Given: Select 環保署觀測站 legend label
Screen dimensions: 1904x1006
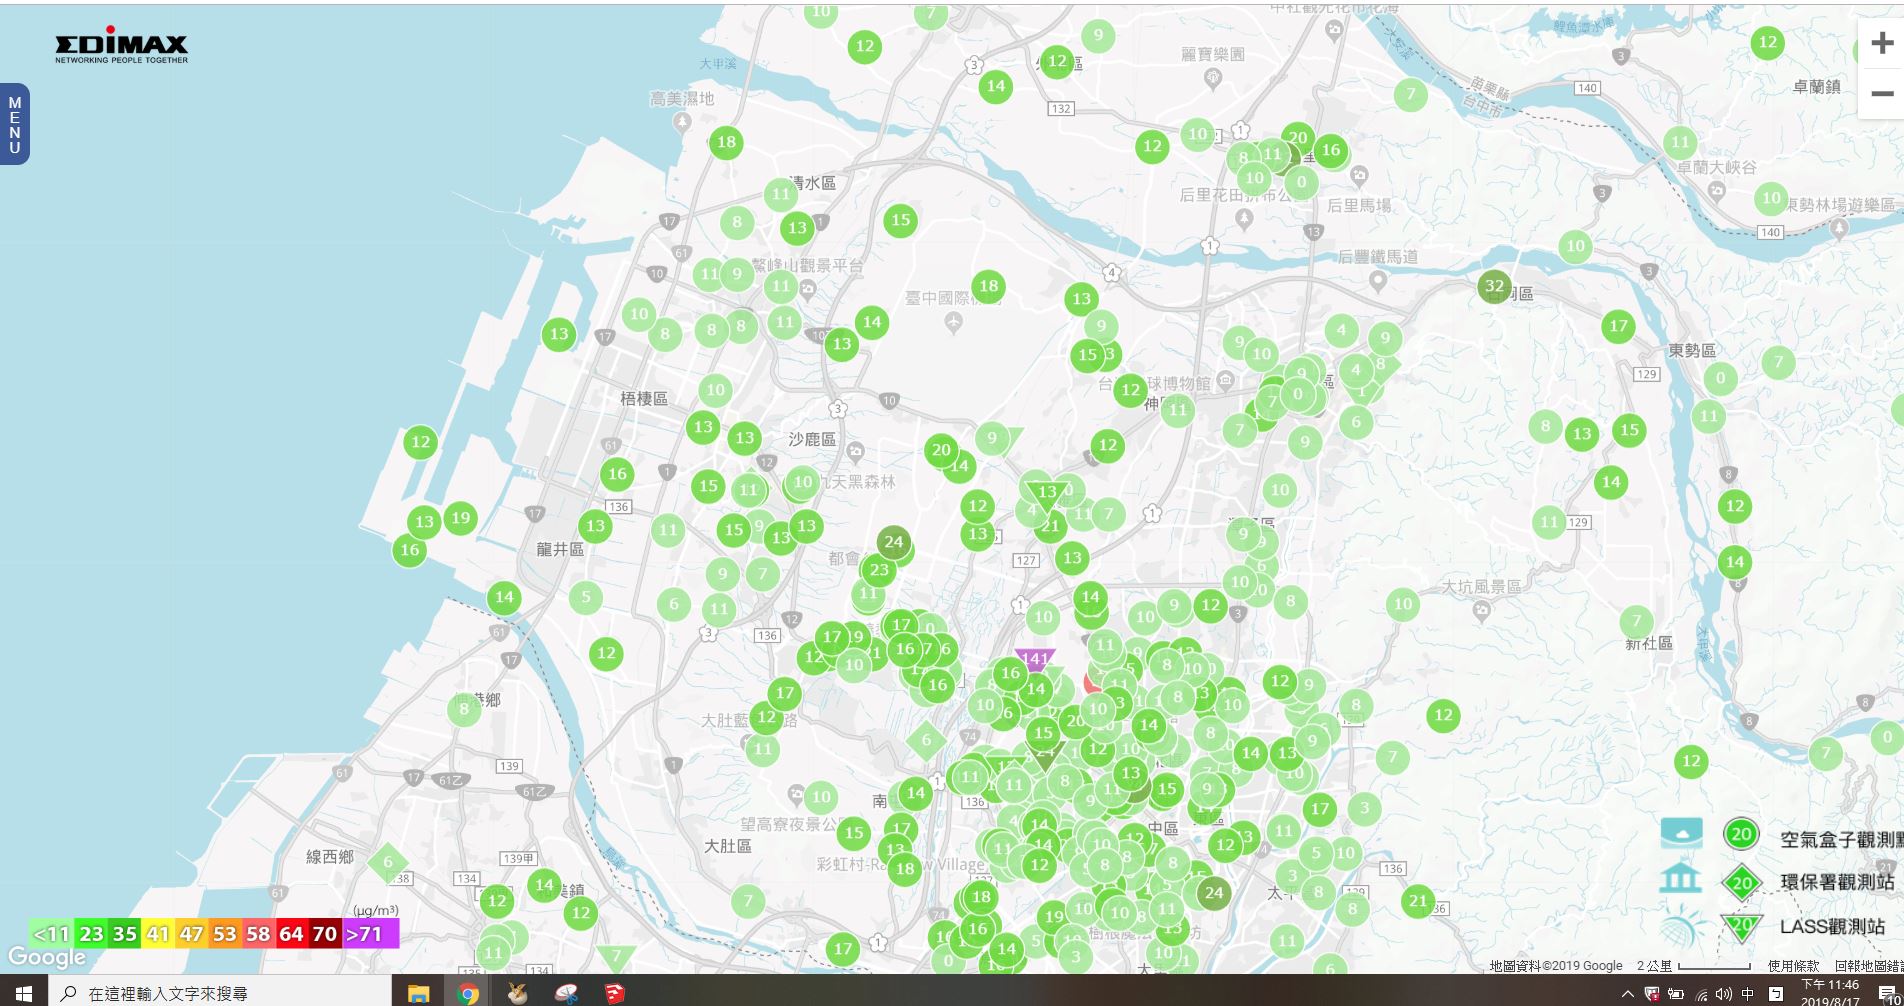Looking at the screenshot, I should tap(1837, 882).
